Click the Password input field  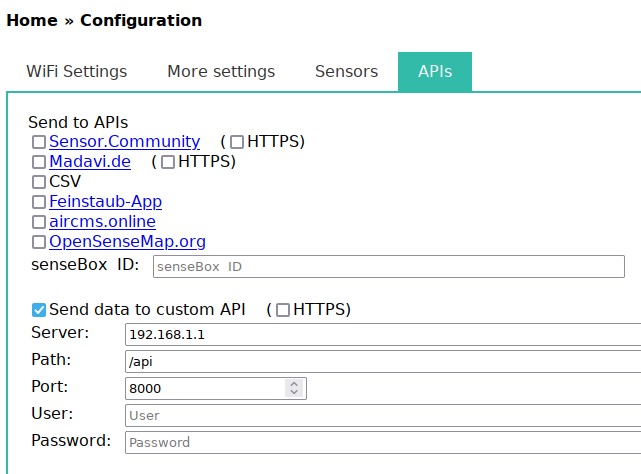(x=382, y=442)
